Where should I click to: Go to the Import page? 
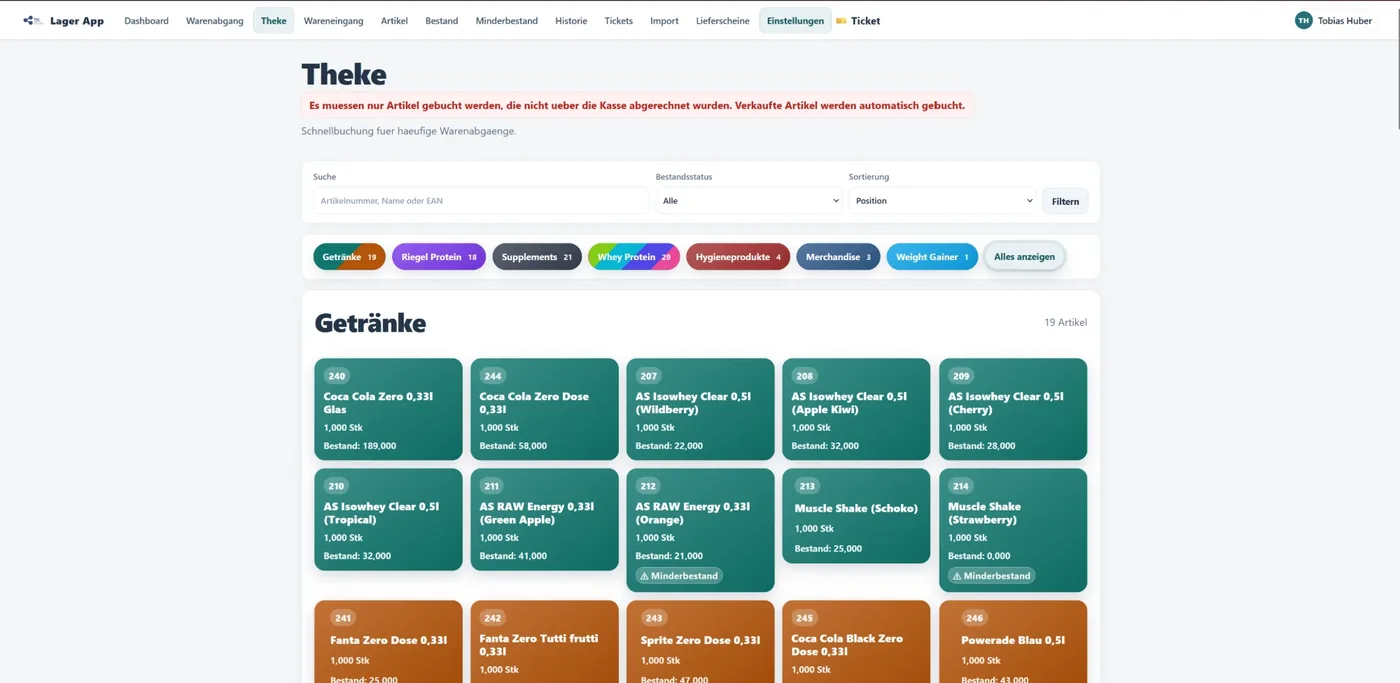point(664,21)
